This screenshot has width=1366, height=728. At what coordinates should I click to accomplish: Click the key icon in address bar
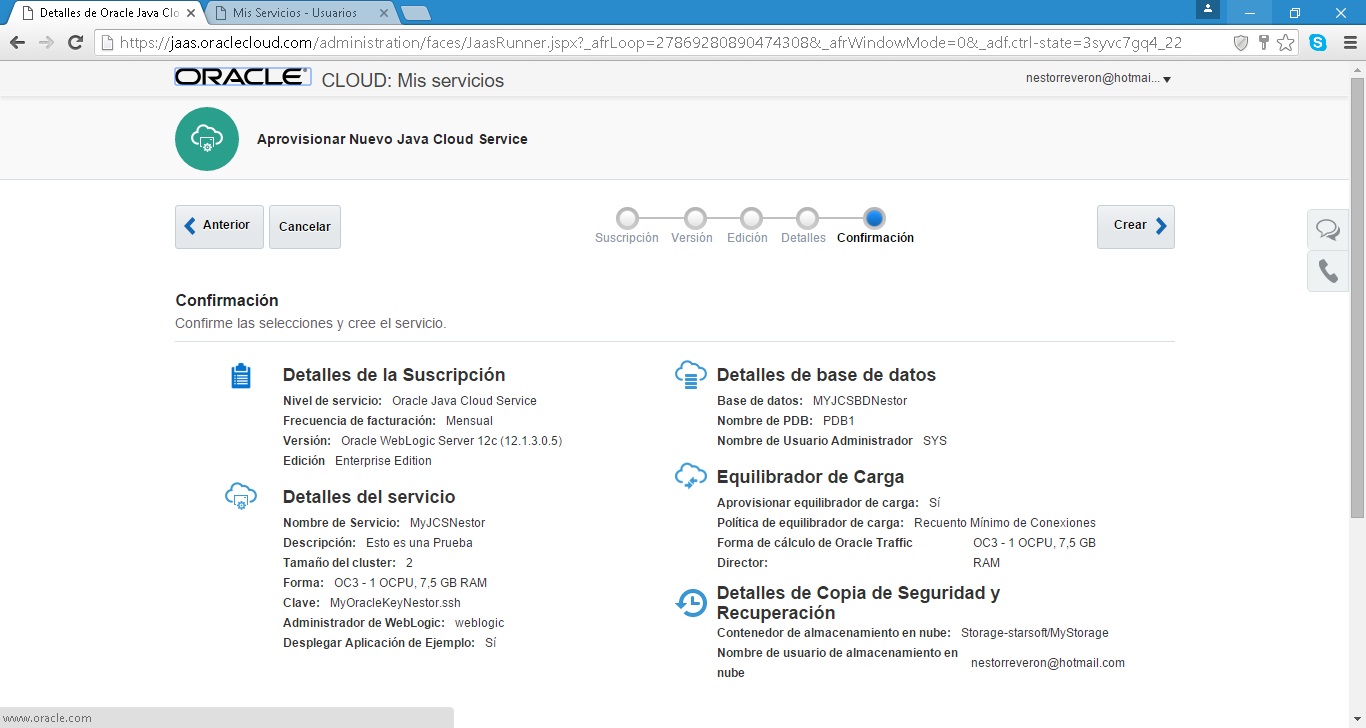tap(1264, 43)
